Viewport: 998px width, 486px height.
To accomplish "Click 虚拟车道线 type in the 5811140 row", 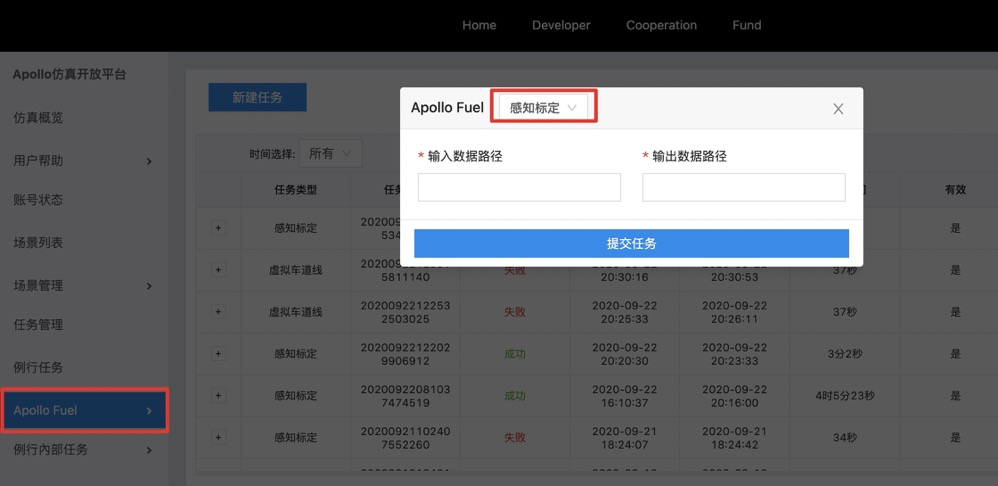I will pos(295,270).
